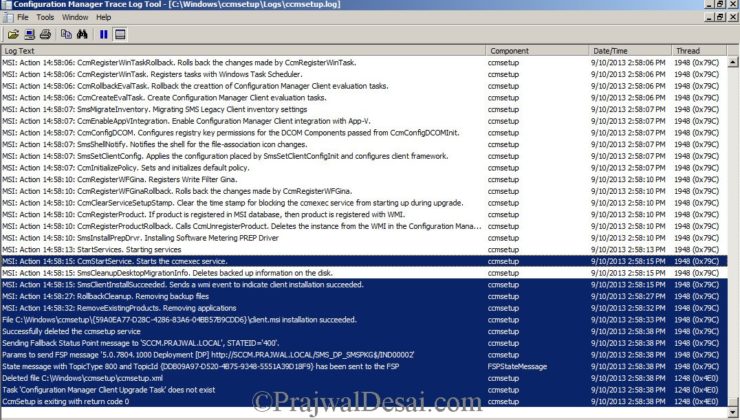This screenshot has height=420, width=740.
Task: Select the CcmClearServiceSetupStamp log line
Action: [x=363, y=203]
